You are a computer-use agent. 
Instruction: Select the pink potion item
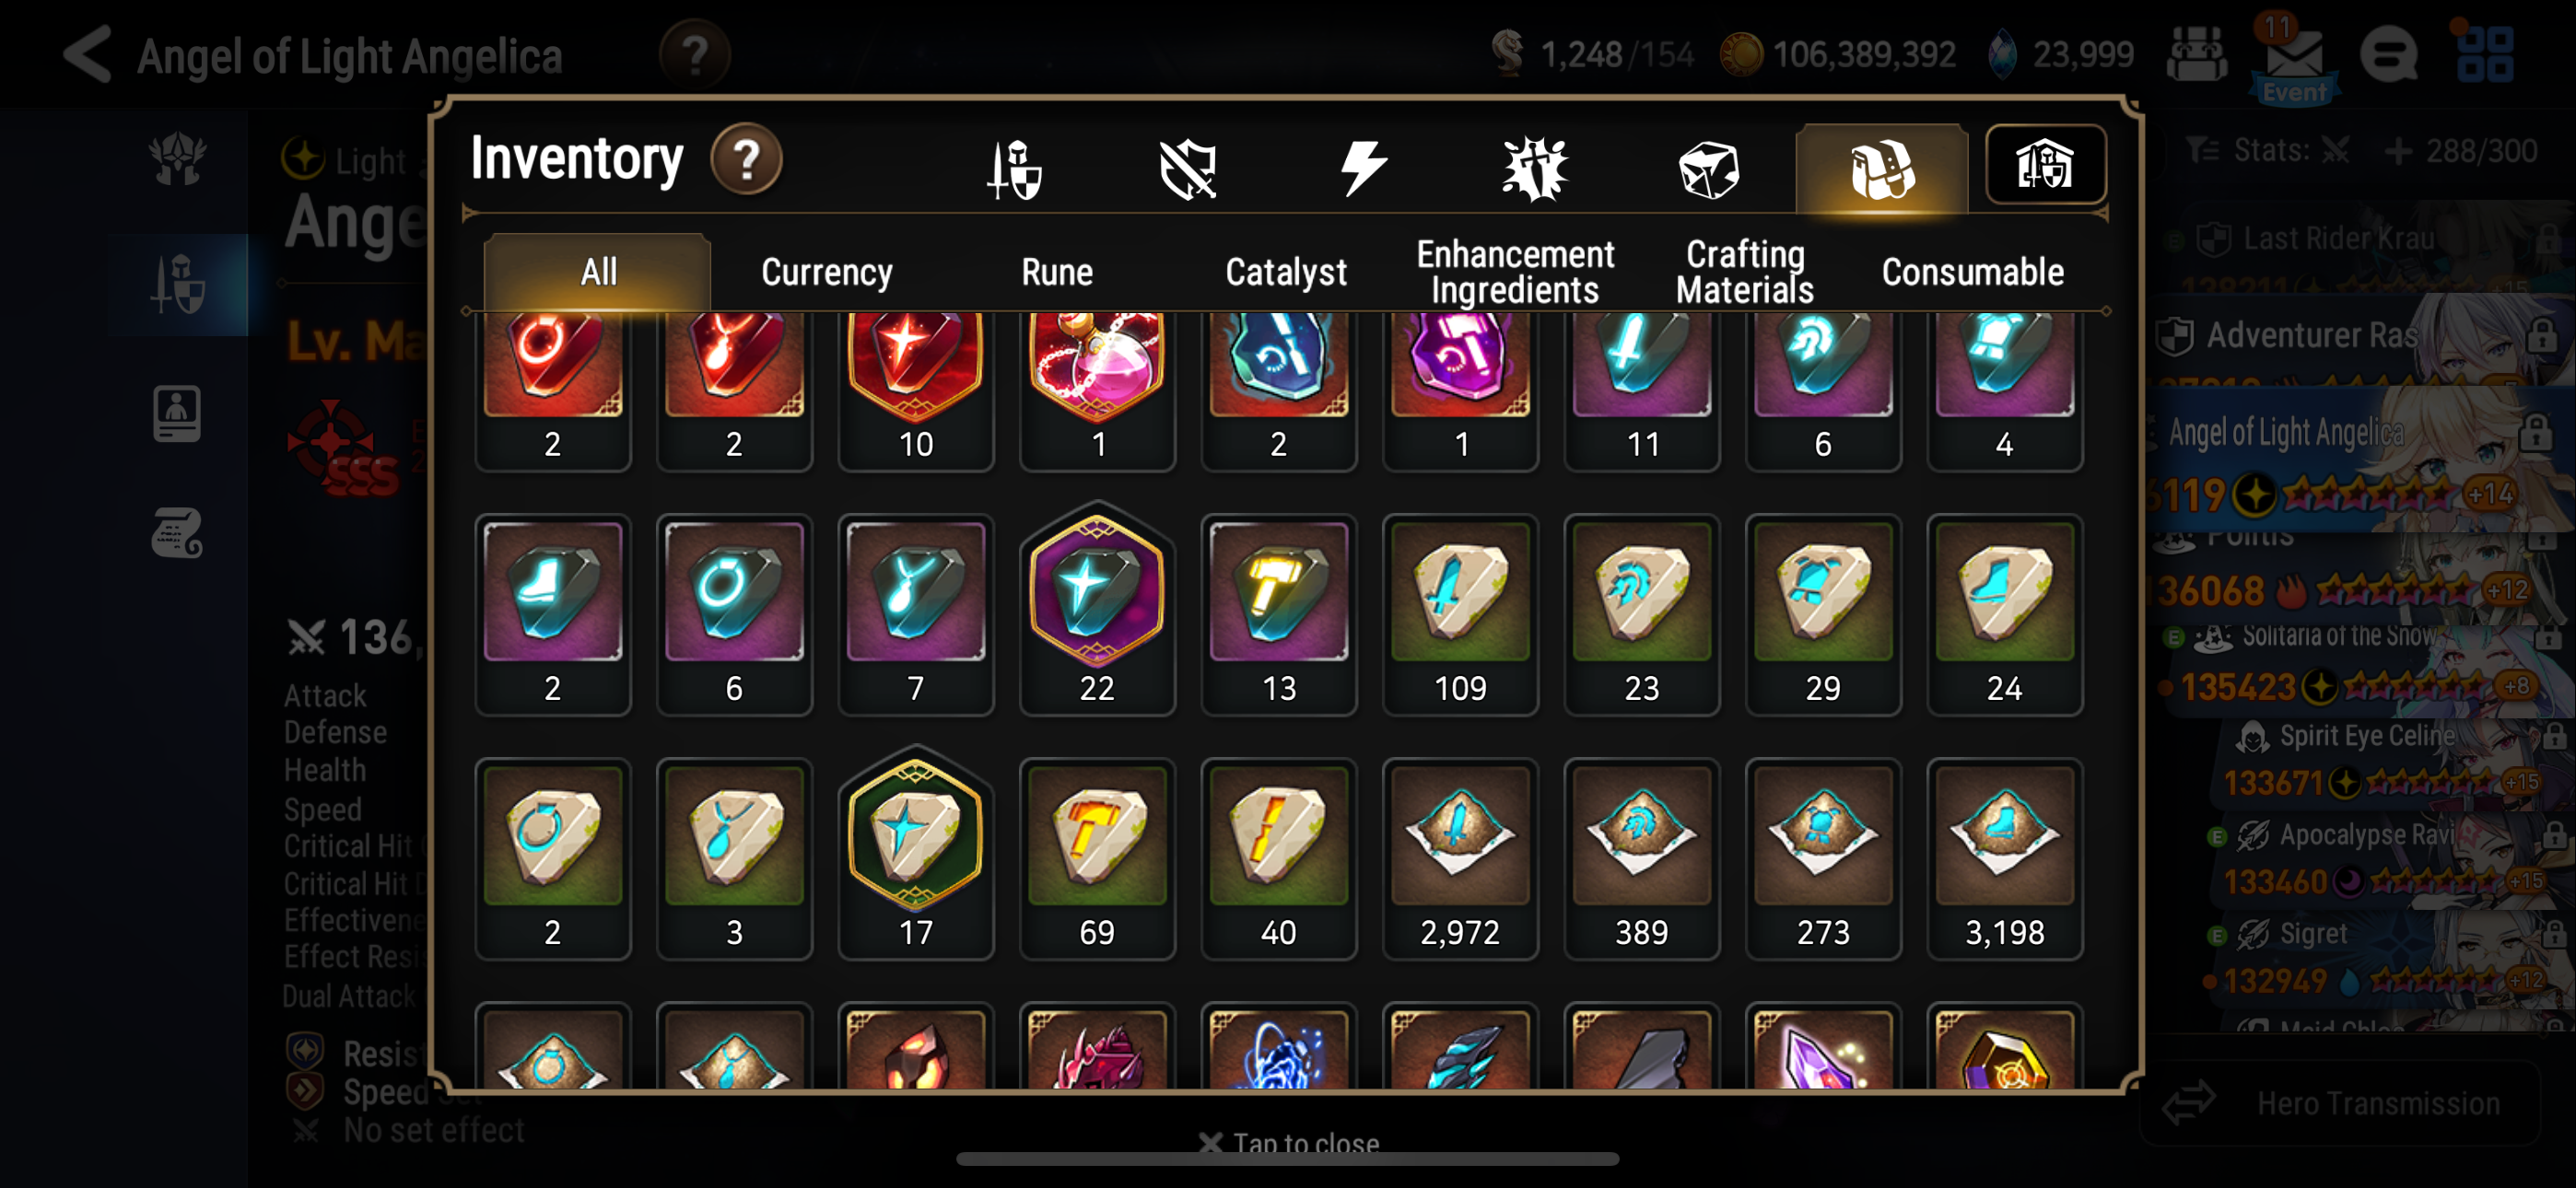pos(1096,390)
